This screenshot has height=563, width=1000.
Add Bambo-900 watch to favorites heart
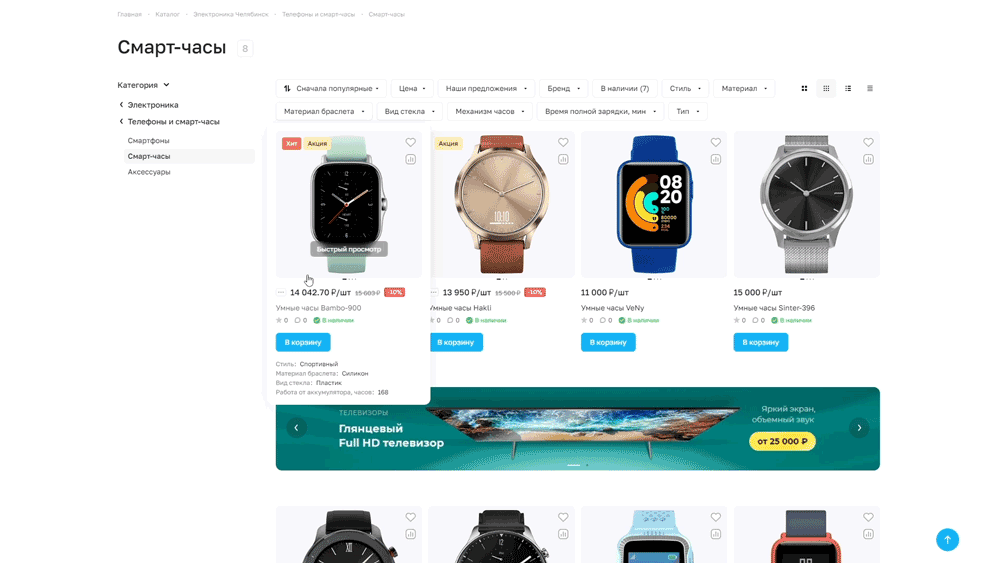[410, 142]
